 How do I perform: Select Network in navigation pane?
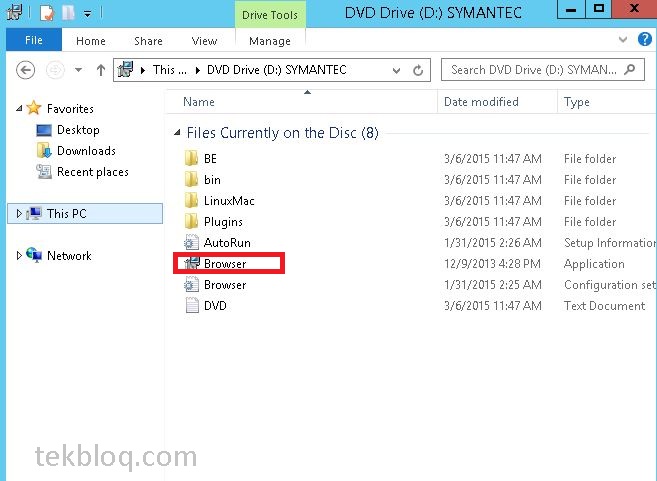[x=69, y=256]
